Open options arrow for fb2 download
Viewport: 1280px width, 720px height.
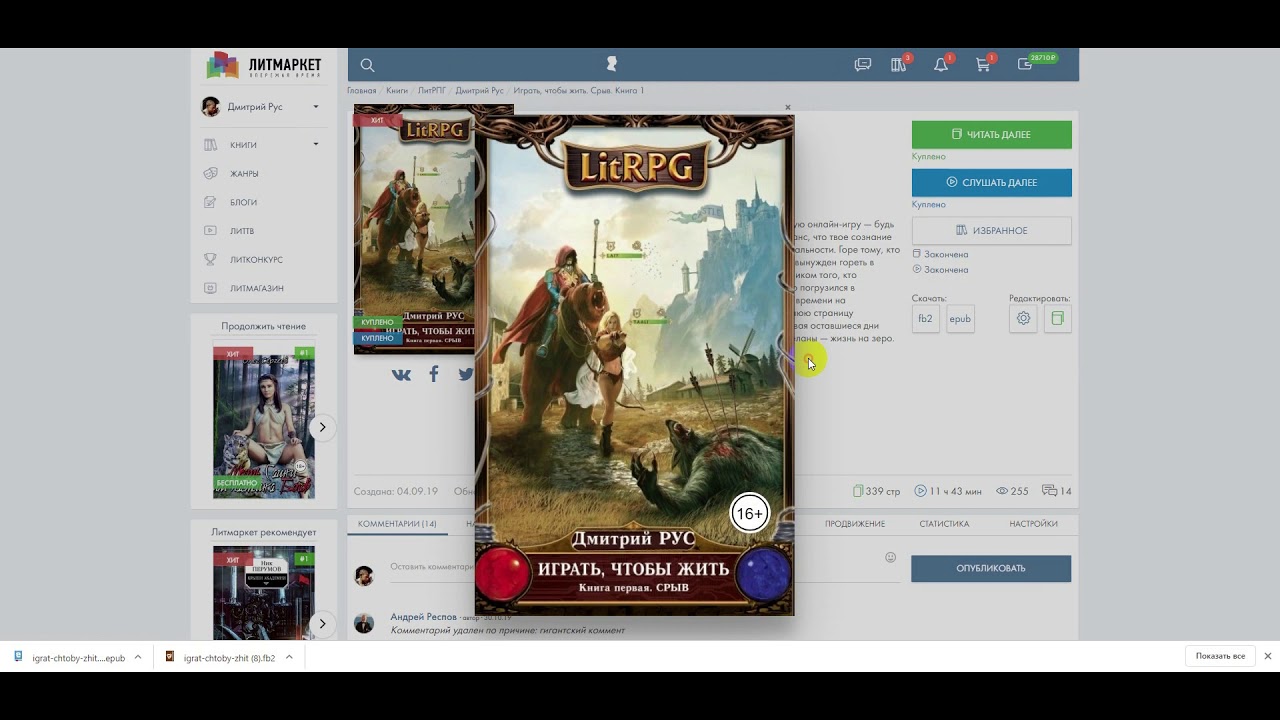click(289, 657)
